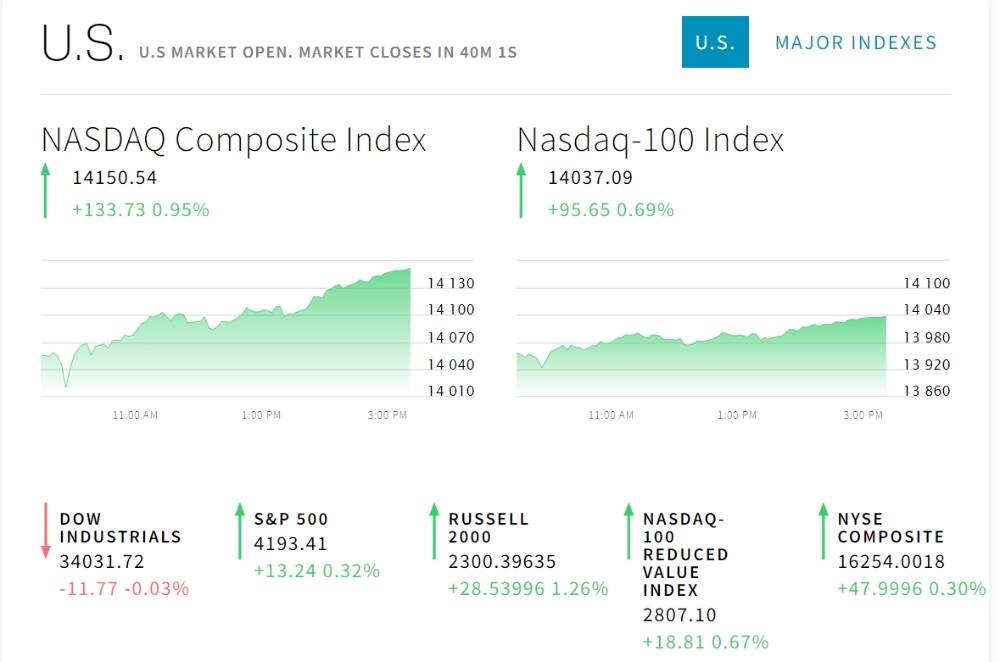Select the U.S. tab
Viewport: 1000px width, 662px height.
[715, 43]
